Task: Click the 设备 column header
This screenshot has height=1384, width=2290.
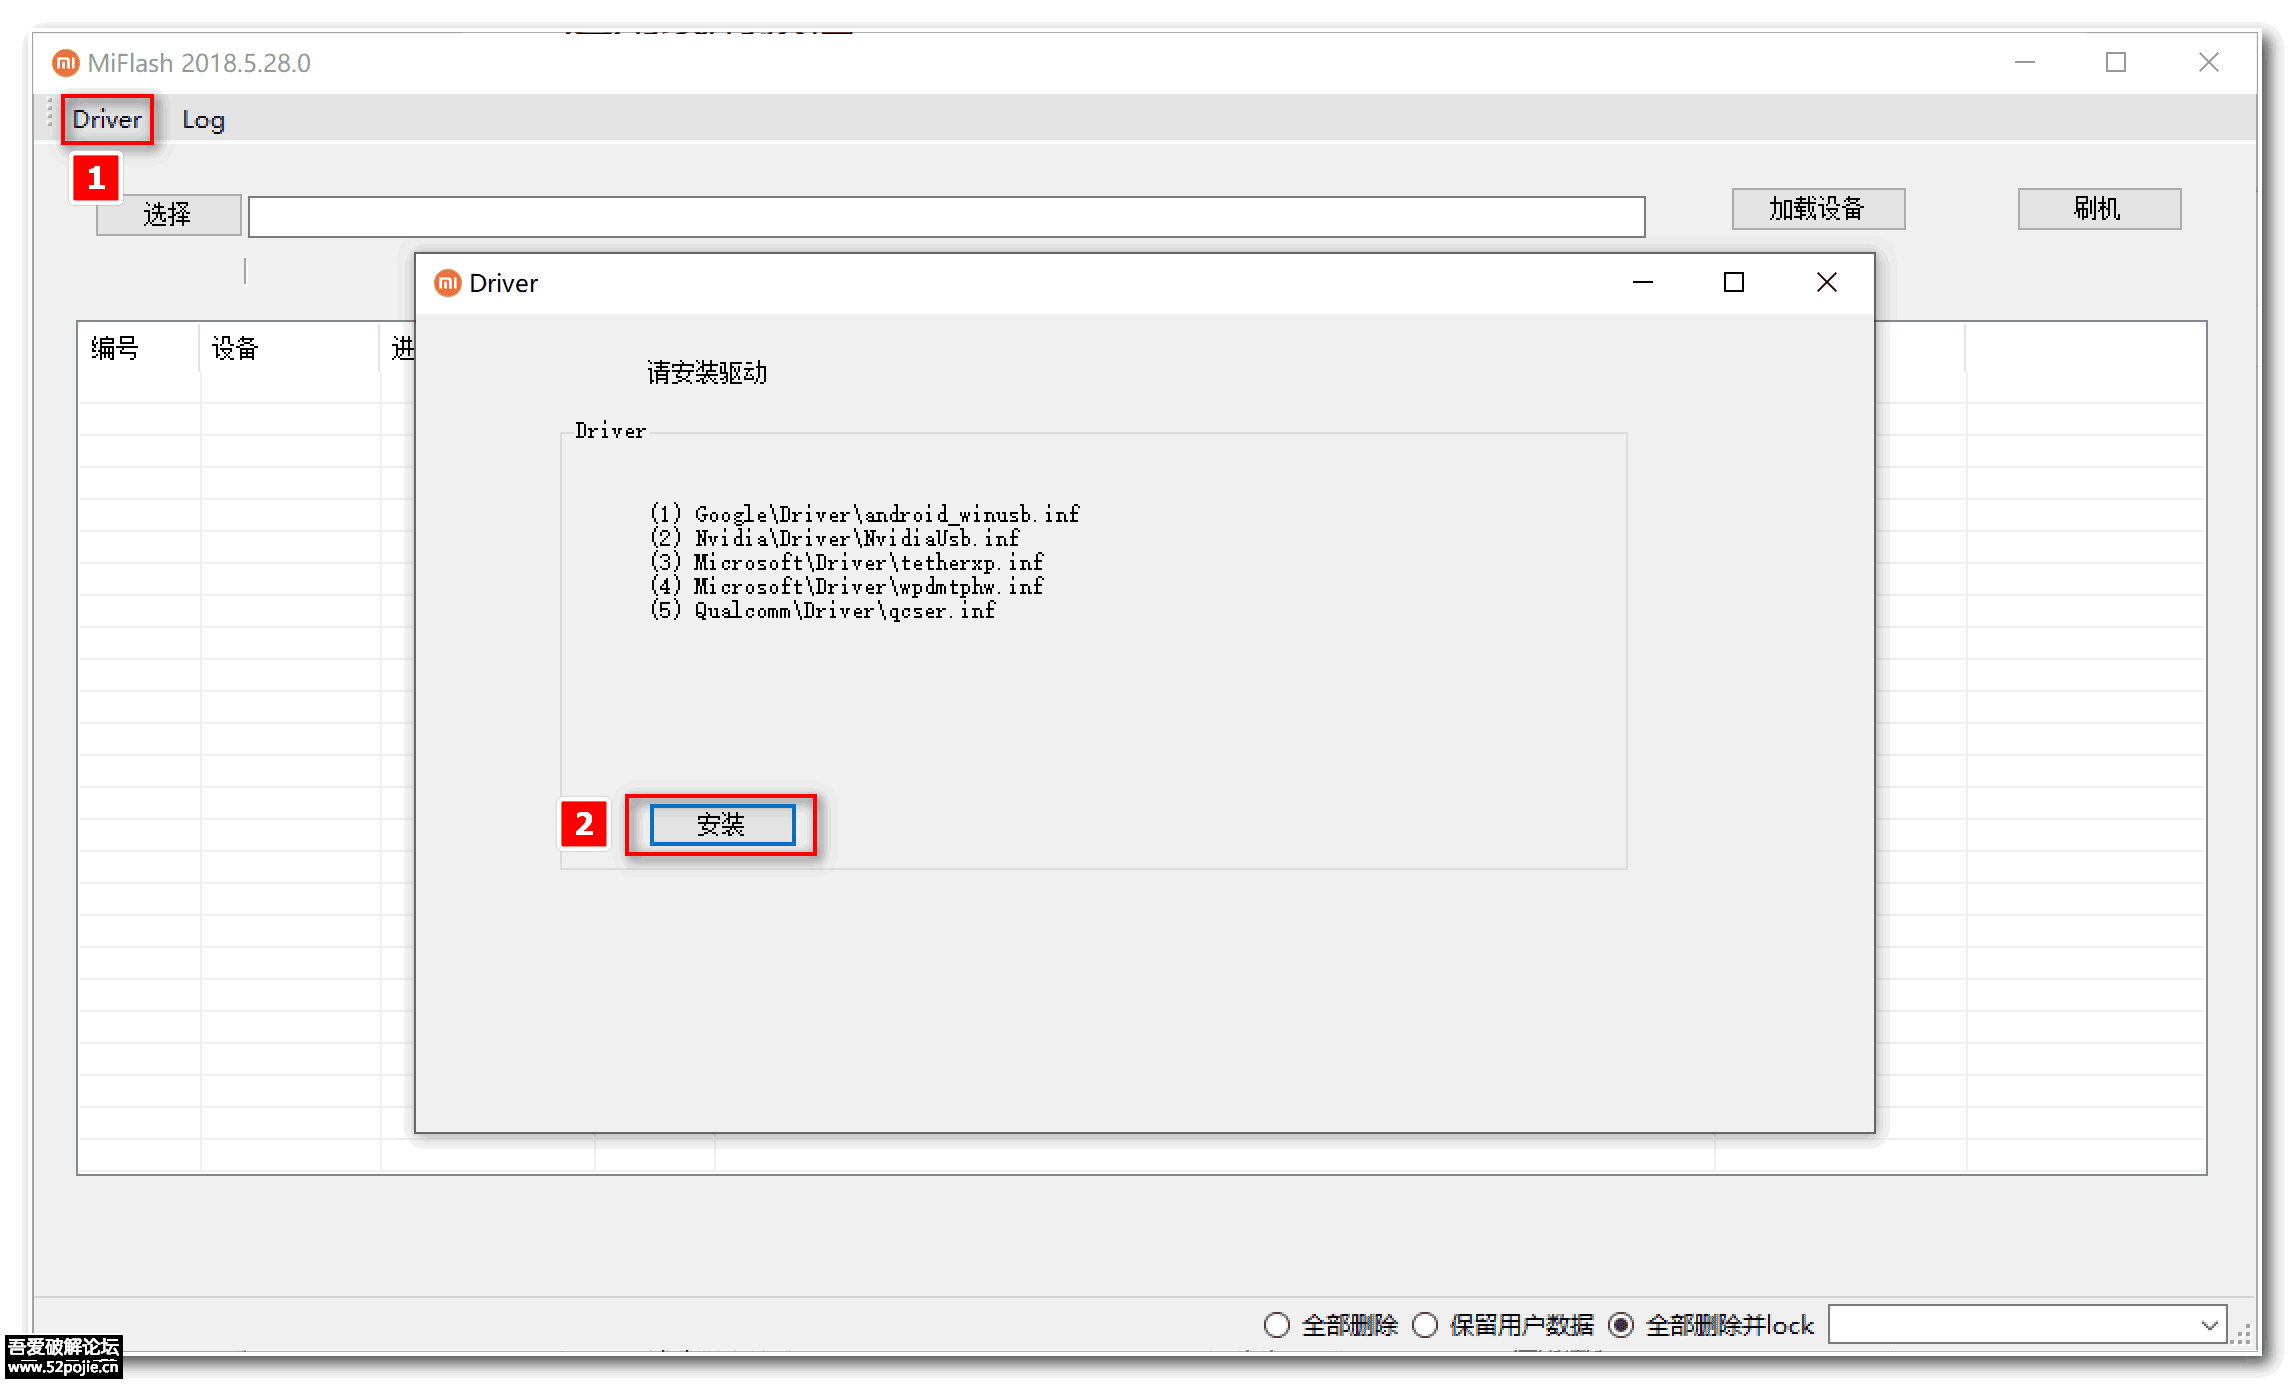Action: 235,348
